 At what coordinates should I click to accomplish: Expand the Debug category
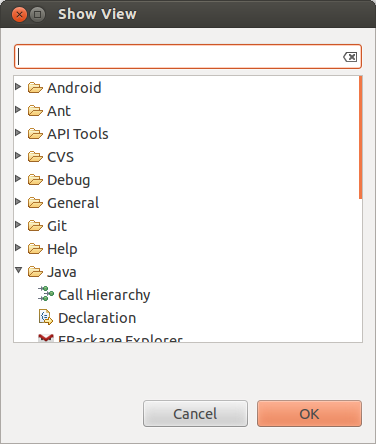(x=18, y=179)
